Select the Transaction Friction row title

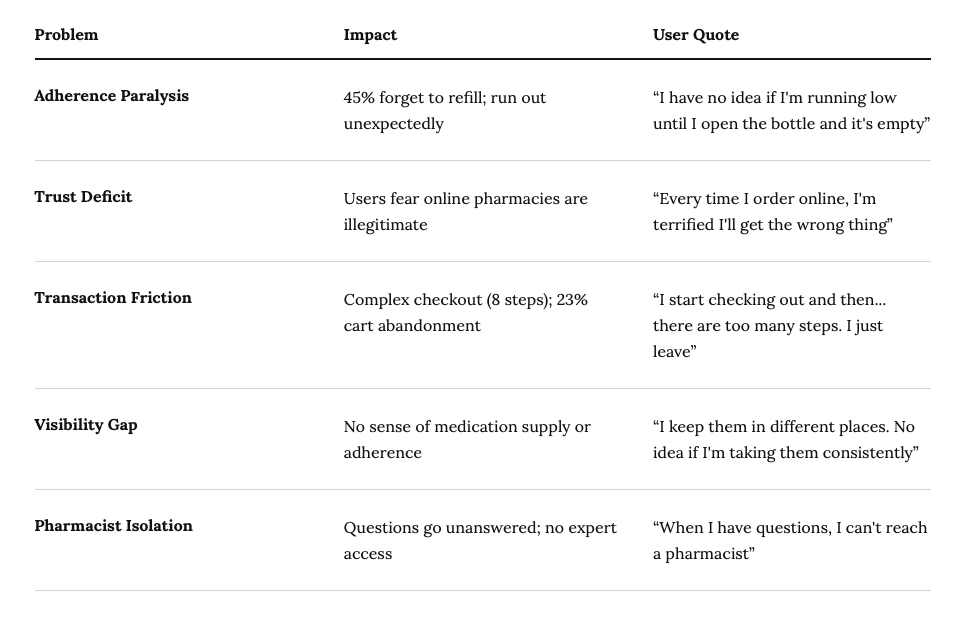click(x=113, y=298)
